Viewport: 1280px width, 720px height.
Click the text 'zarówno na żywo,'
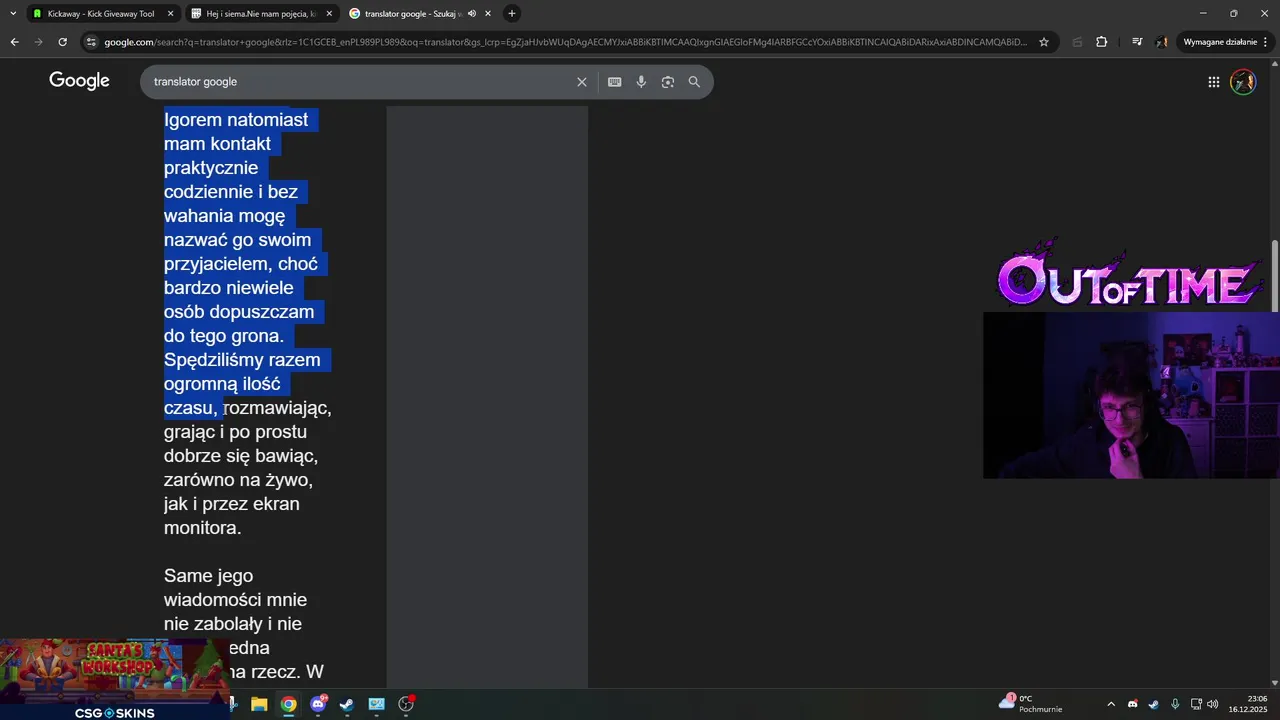[238, 480]
